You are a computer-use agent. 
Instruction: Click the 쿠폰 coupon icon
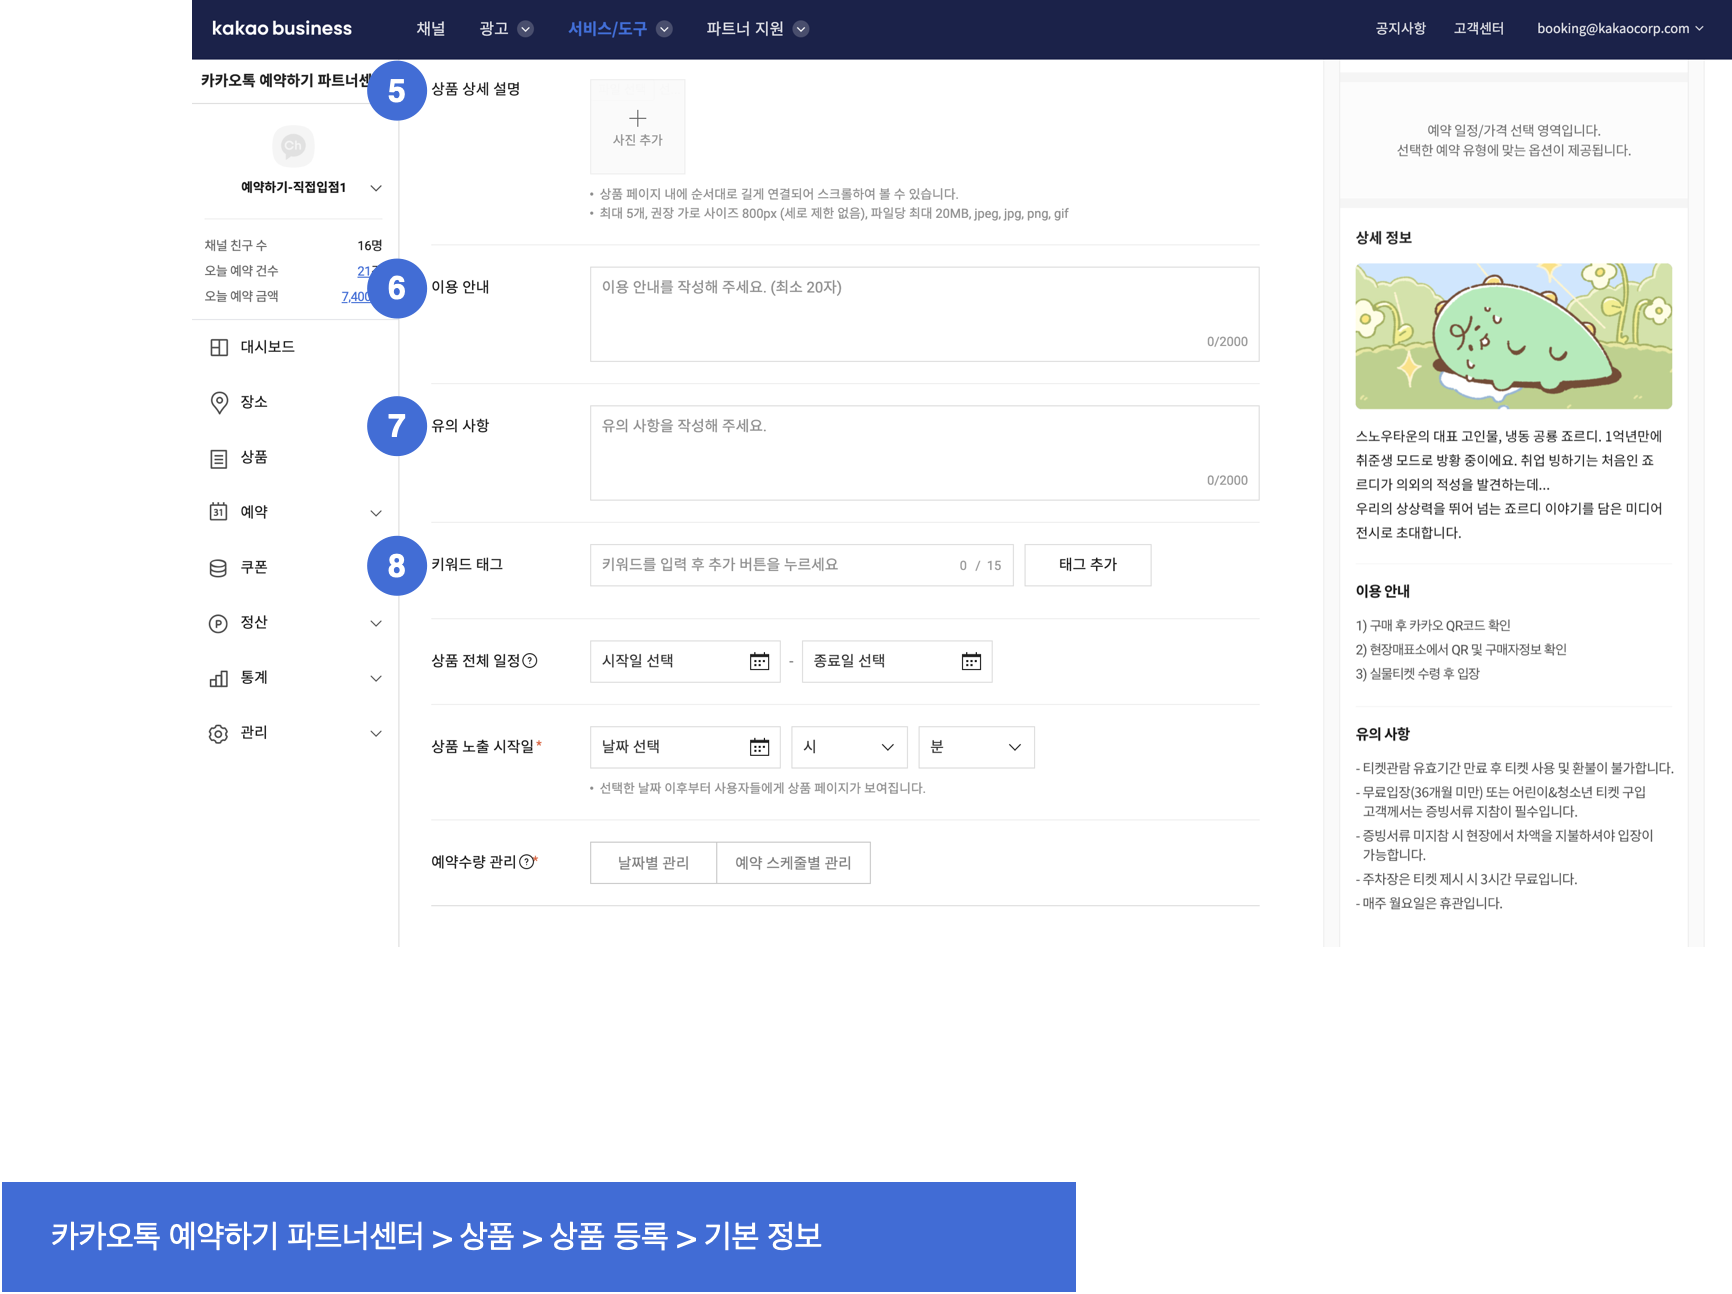coord(219,568)
